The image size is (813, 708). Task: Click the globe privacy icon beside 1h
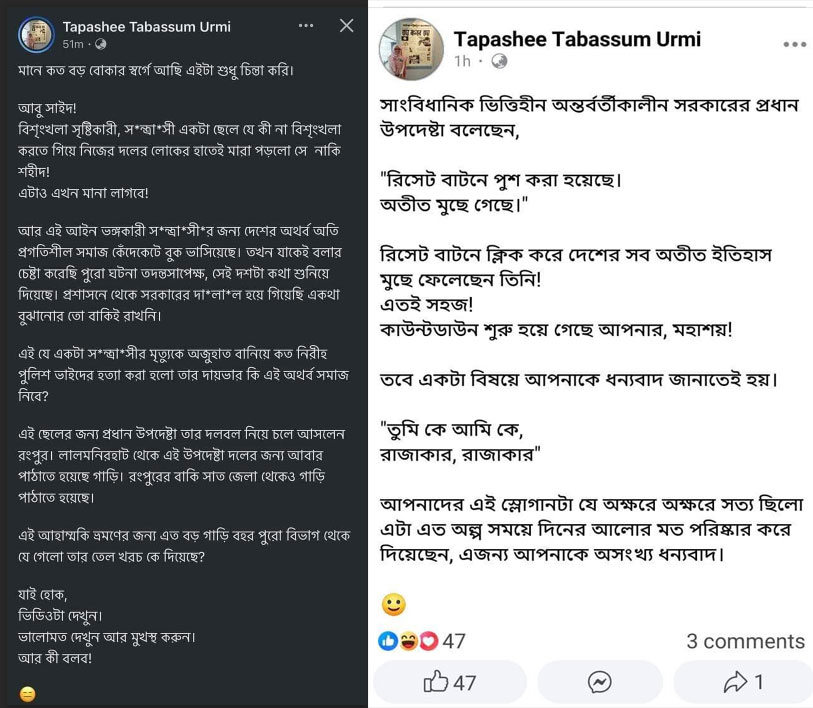click(x=499, y=62)
